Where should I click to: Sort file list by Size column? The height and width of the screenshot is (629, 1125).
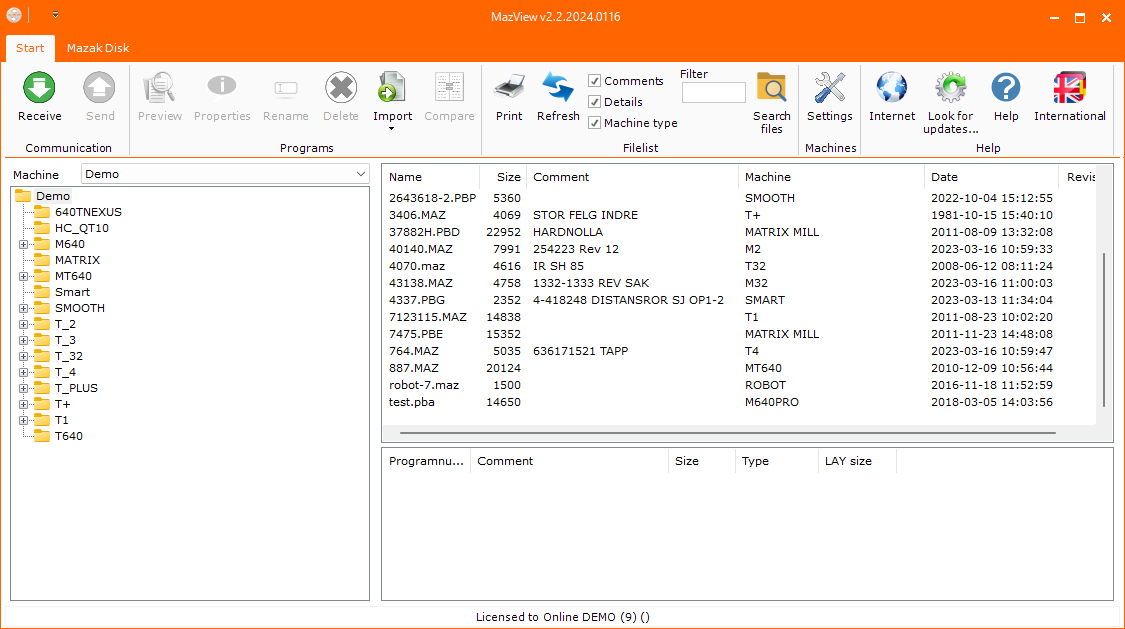(x=503, y=177)
